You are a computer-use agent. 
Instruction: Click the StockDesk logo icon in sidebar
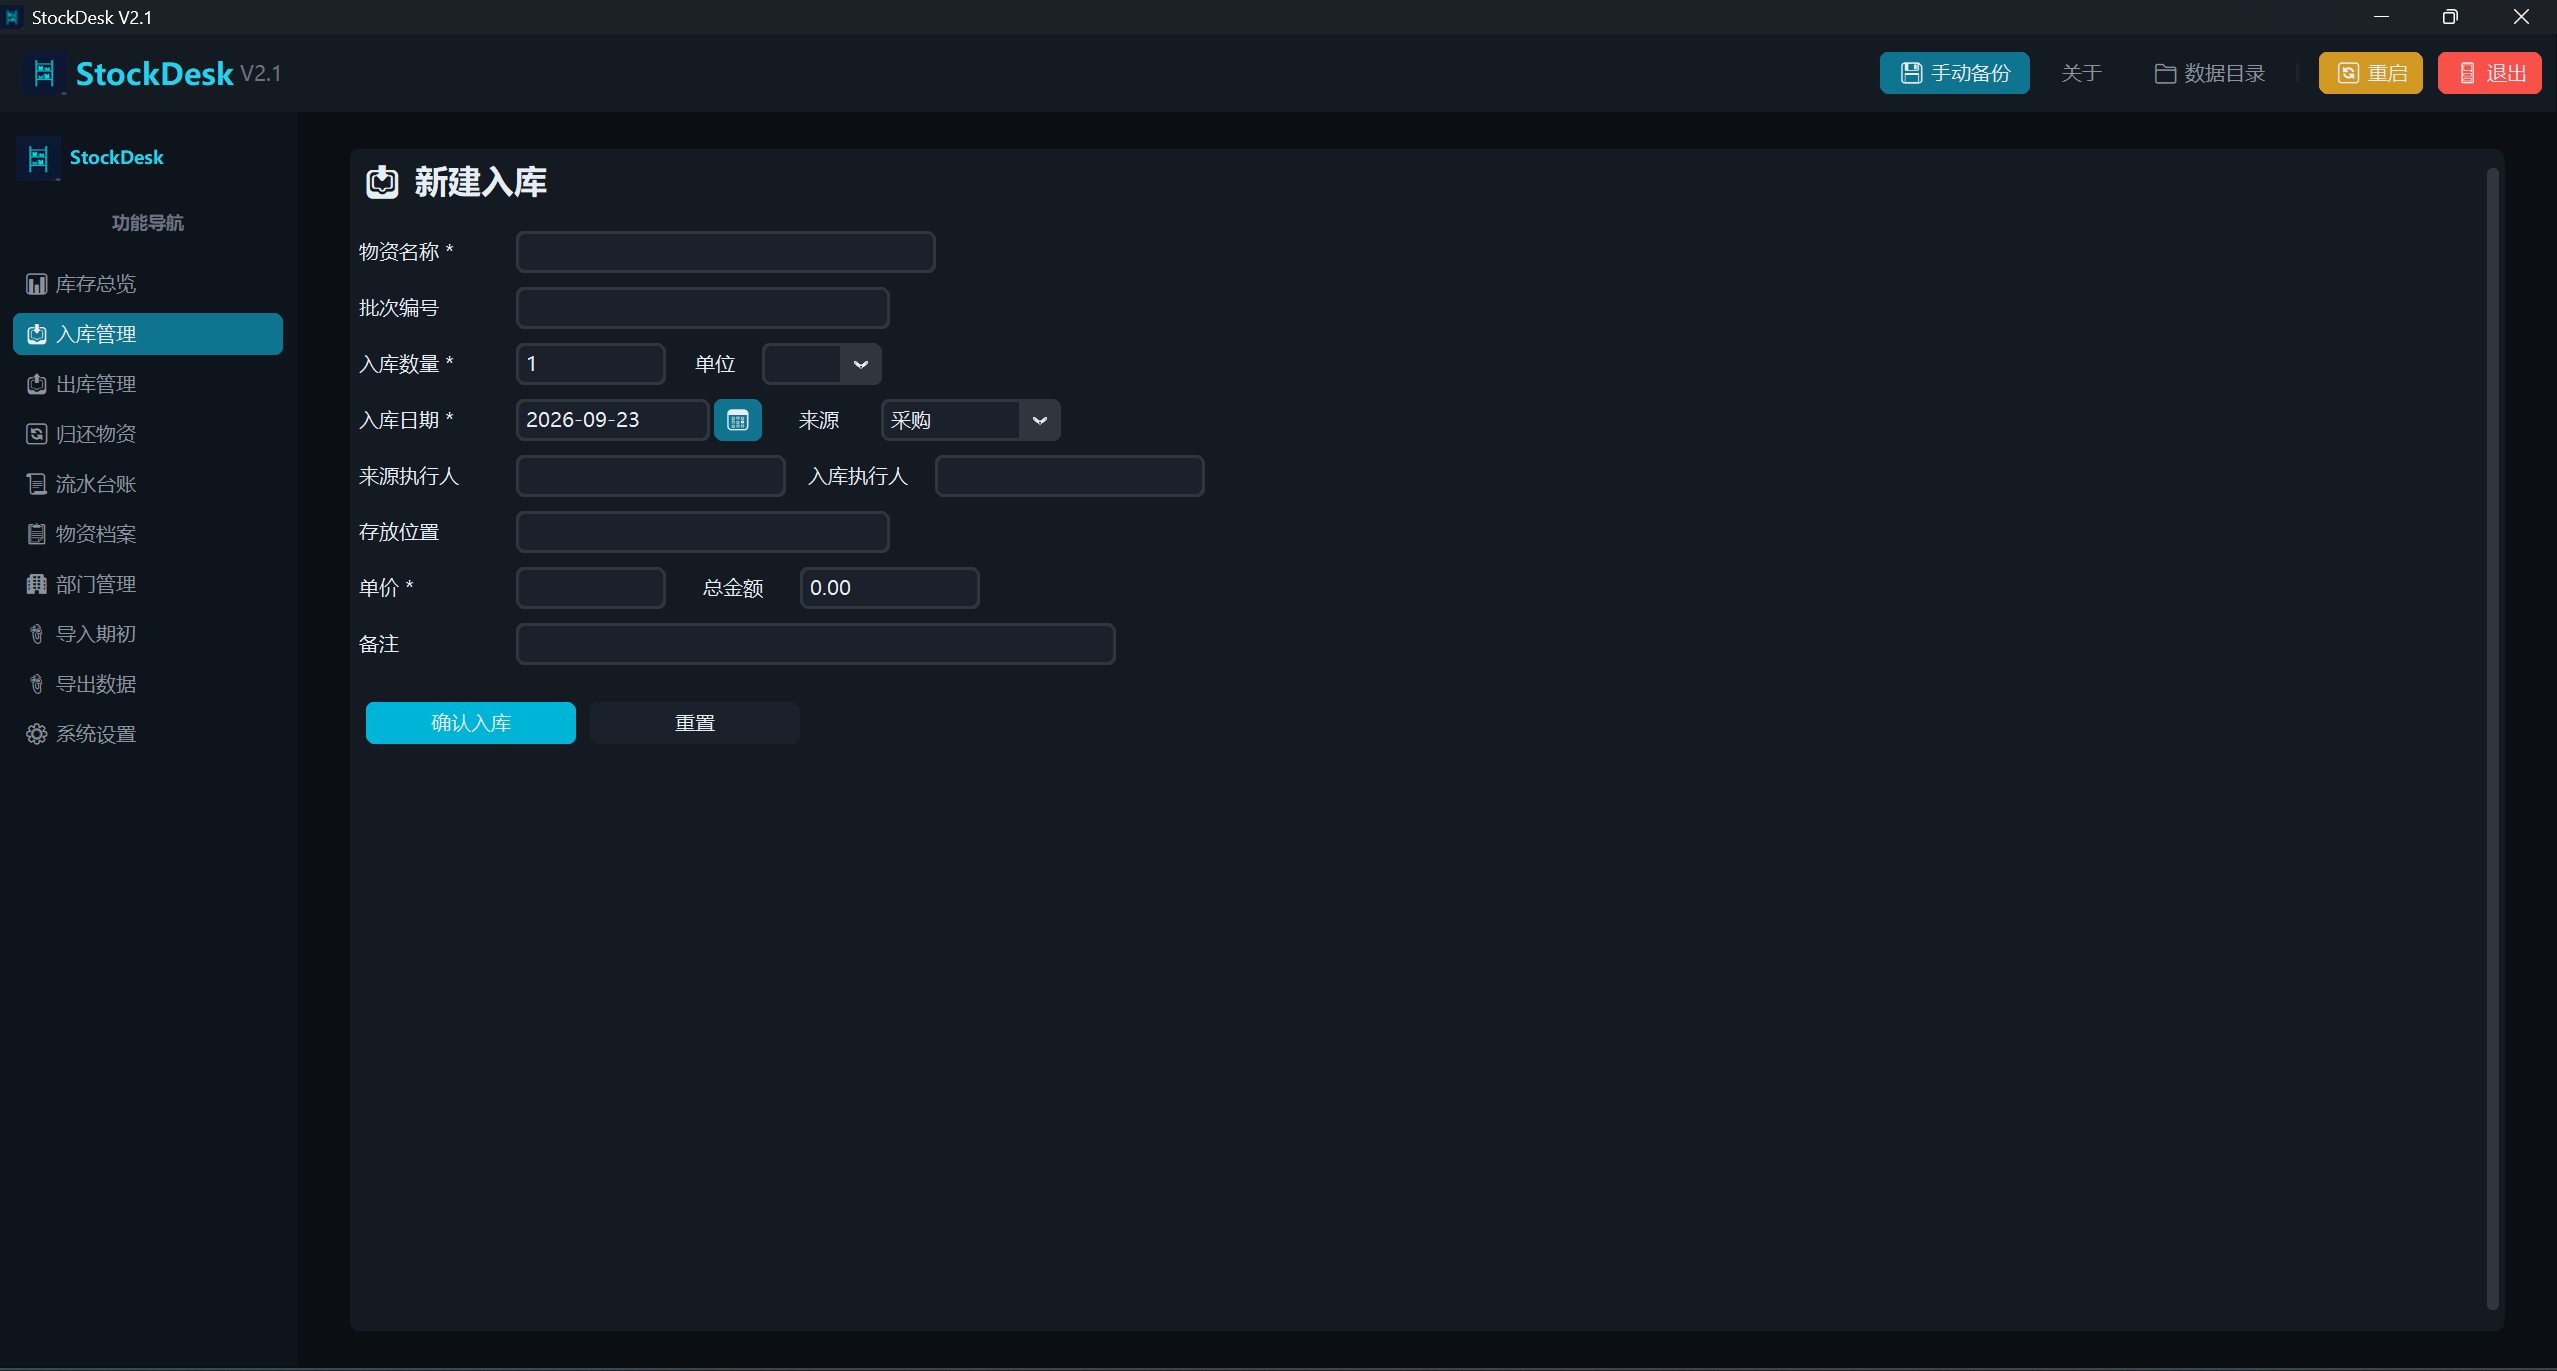(x=38, y=158)
